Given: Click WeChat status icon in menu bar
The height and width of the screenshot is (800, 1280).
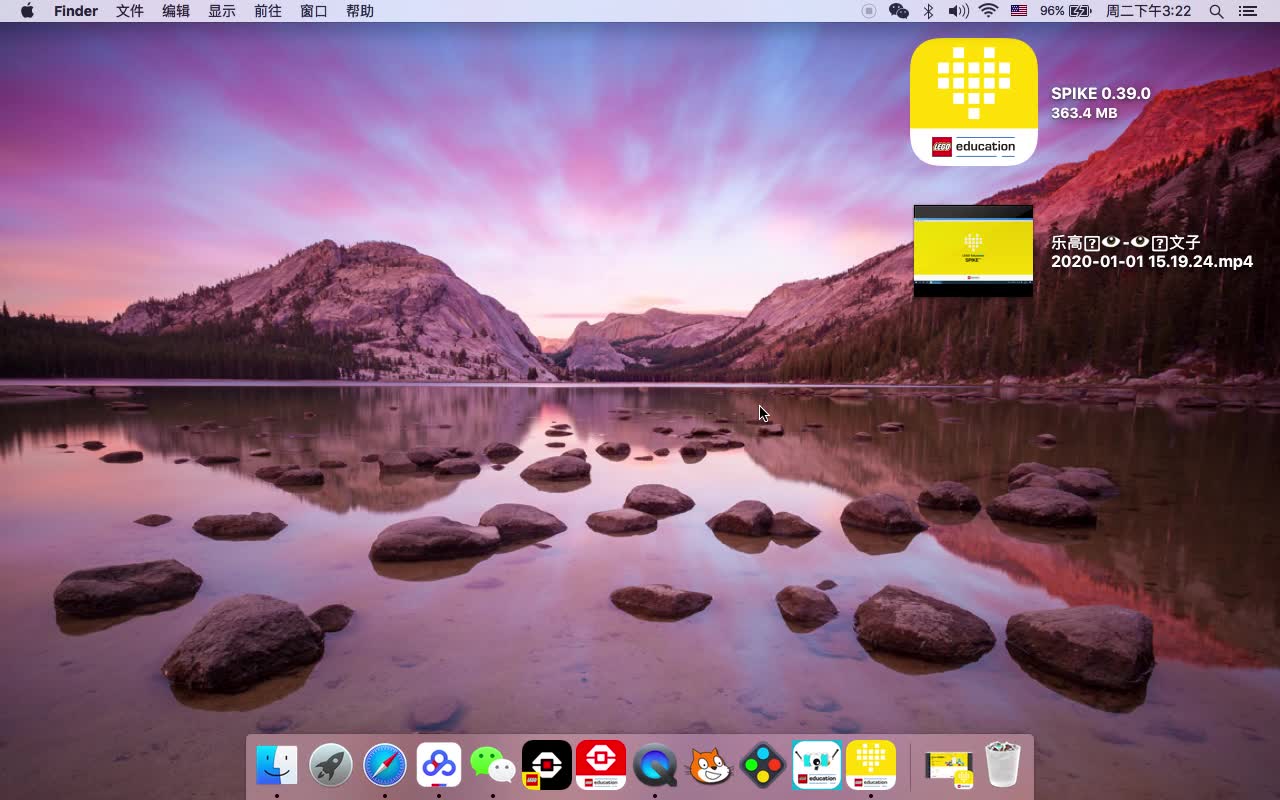Looking at the screenshot, I should point(899,11).
